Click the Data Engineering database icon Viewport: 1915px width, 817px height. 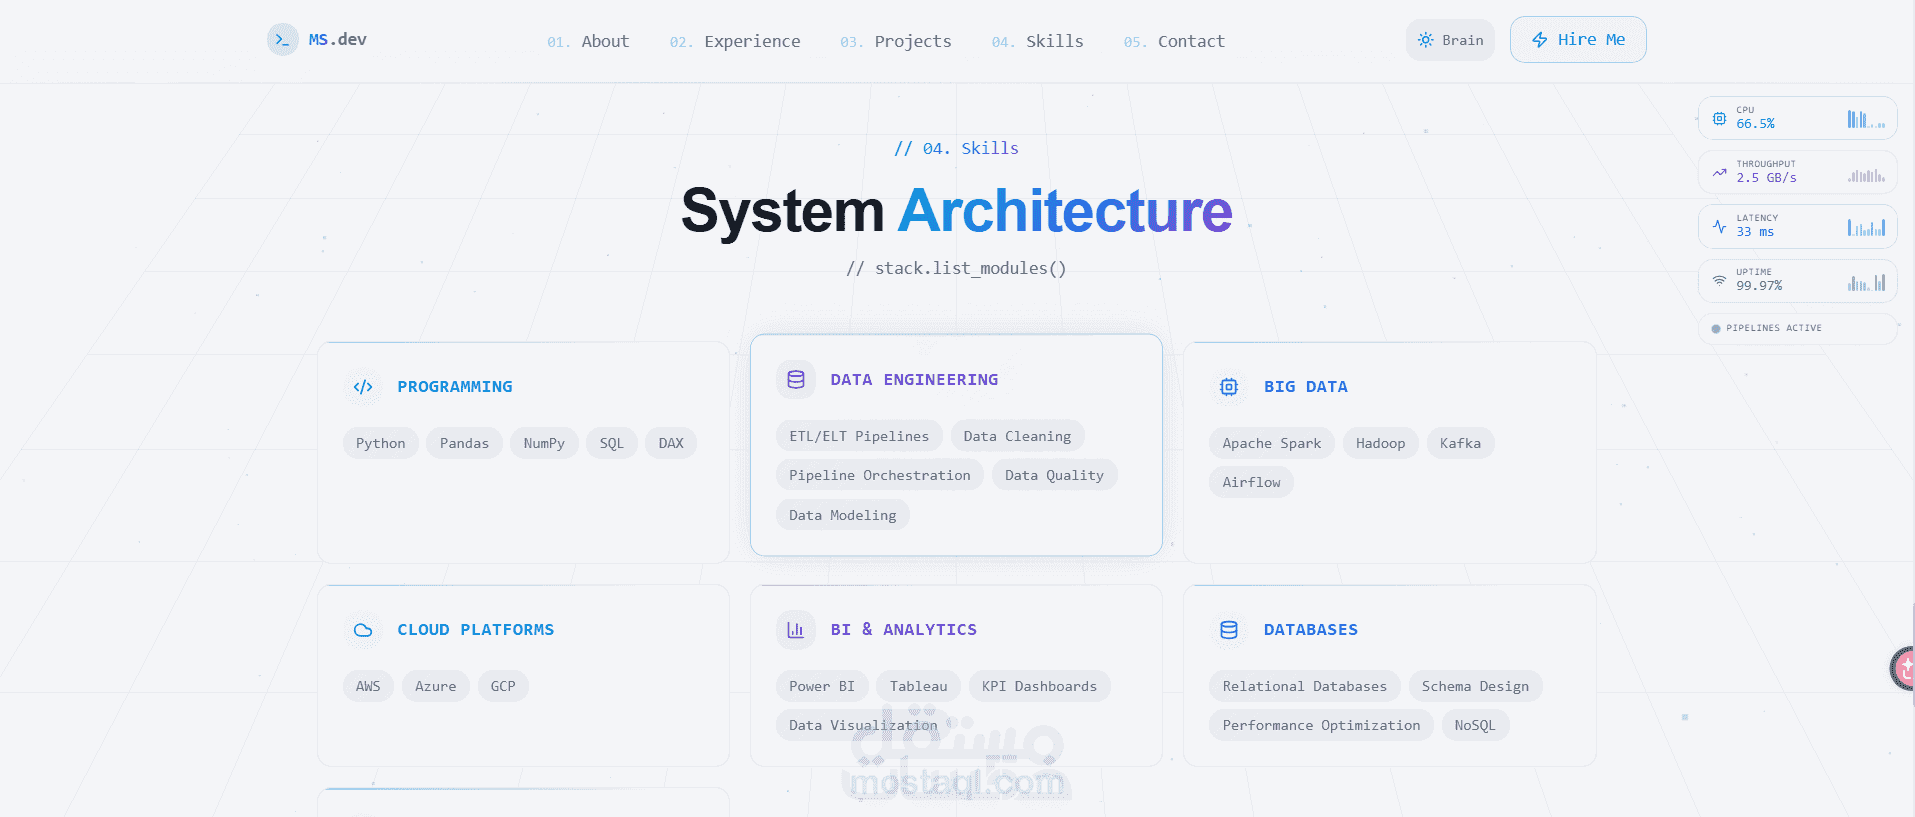click(796, 380)
